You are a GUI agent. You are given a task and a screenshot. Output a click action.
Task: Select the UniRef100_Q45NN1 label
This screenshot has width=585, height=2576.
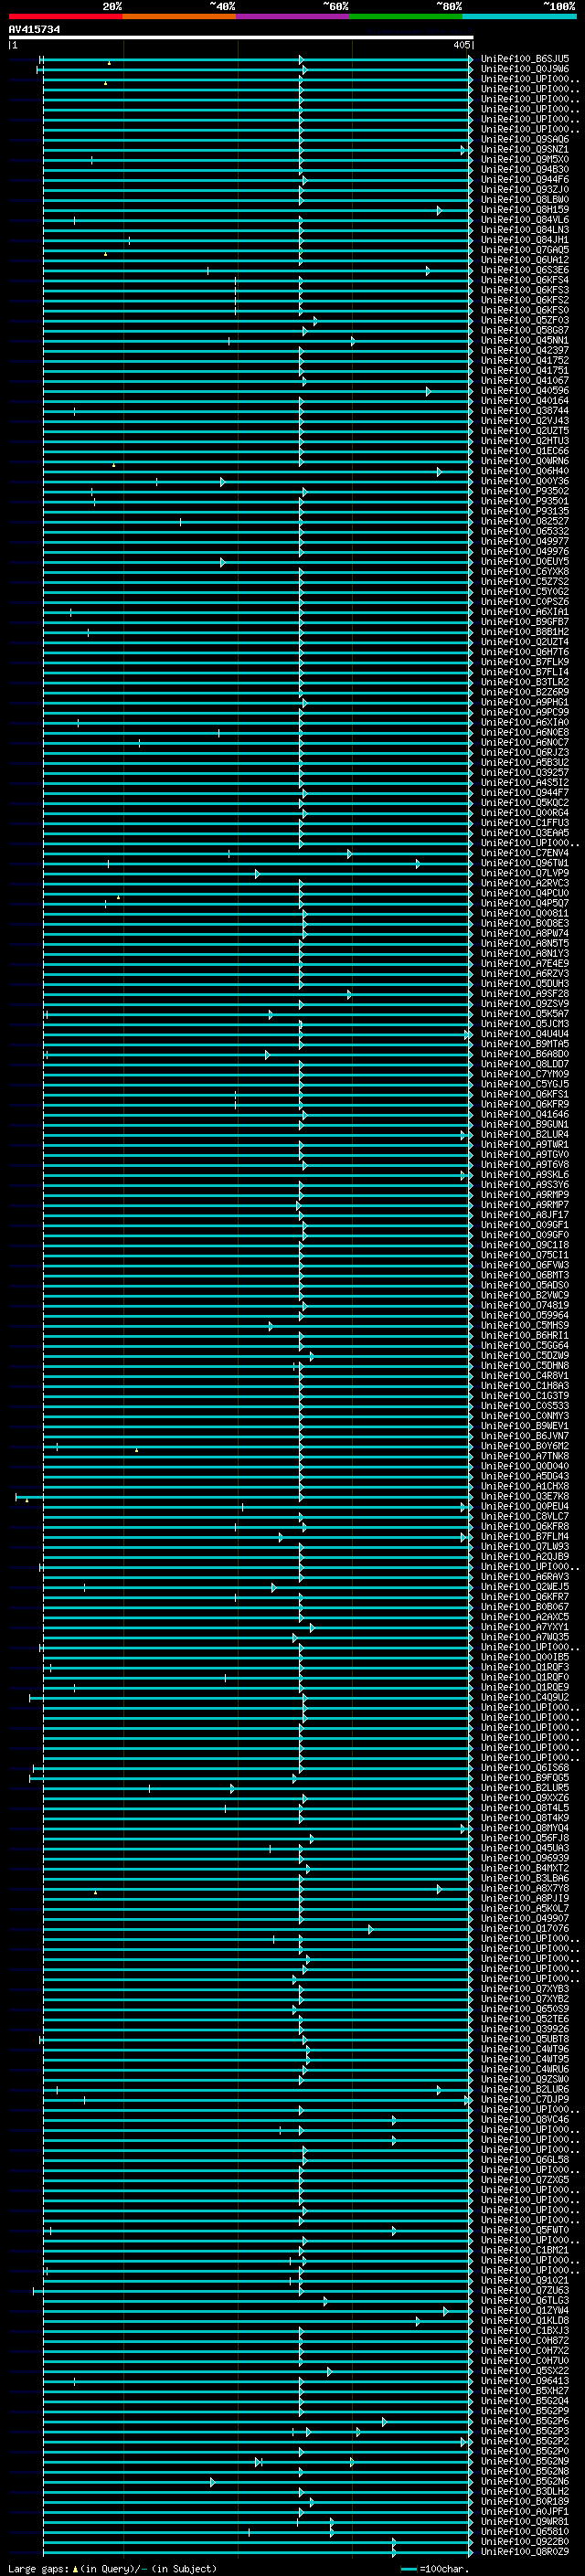pos(525,340)
